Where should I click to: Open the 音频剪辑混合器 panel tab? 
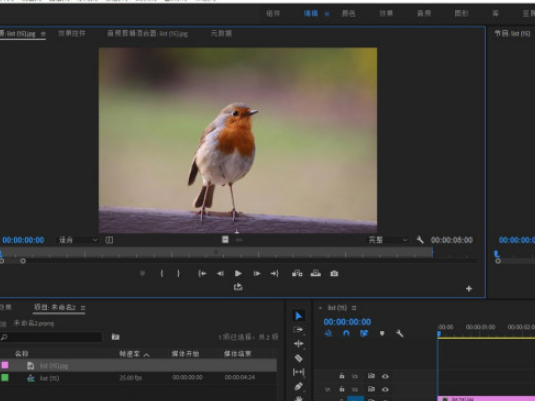tap(147, 33)
